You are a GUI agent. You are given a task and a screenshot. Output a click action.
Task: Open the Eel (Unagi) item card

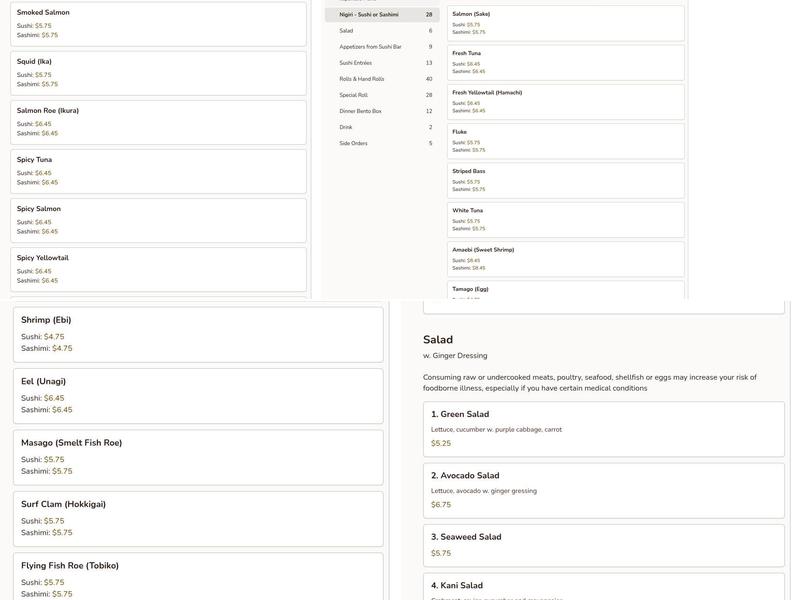[x=198, y=395]
